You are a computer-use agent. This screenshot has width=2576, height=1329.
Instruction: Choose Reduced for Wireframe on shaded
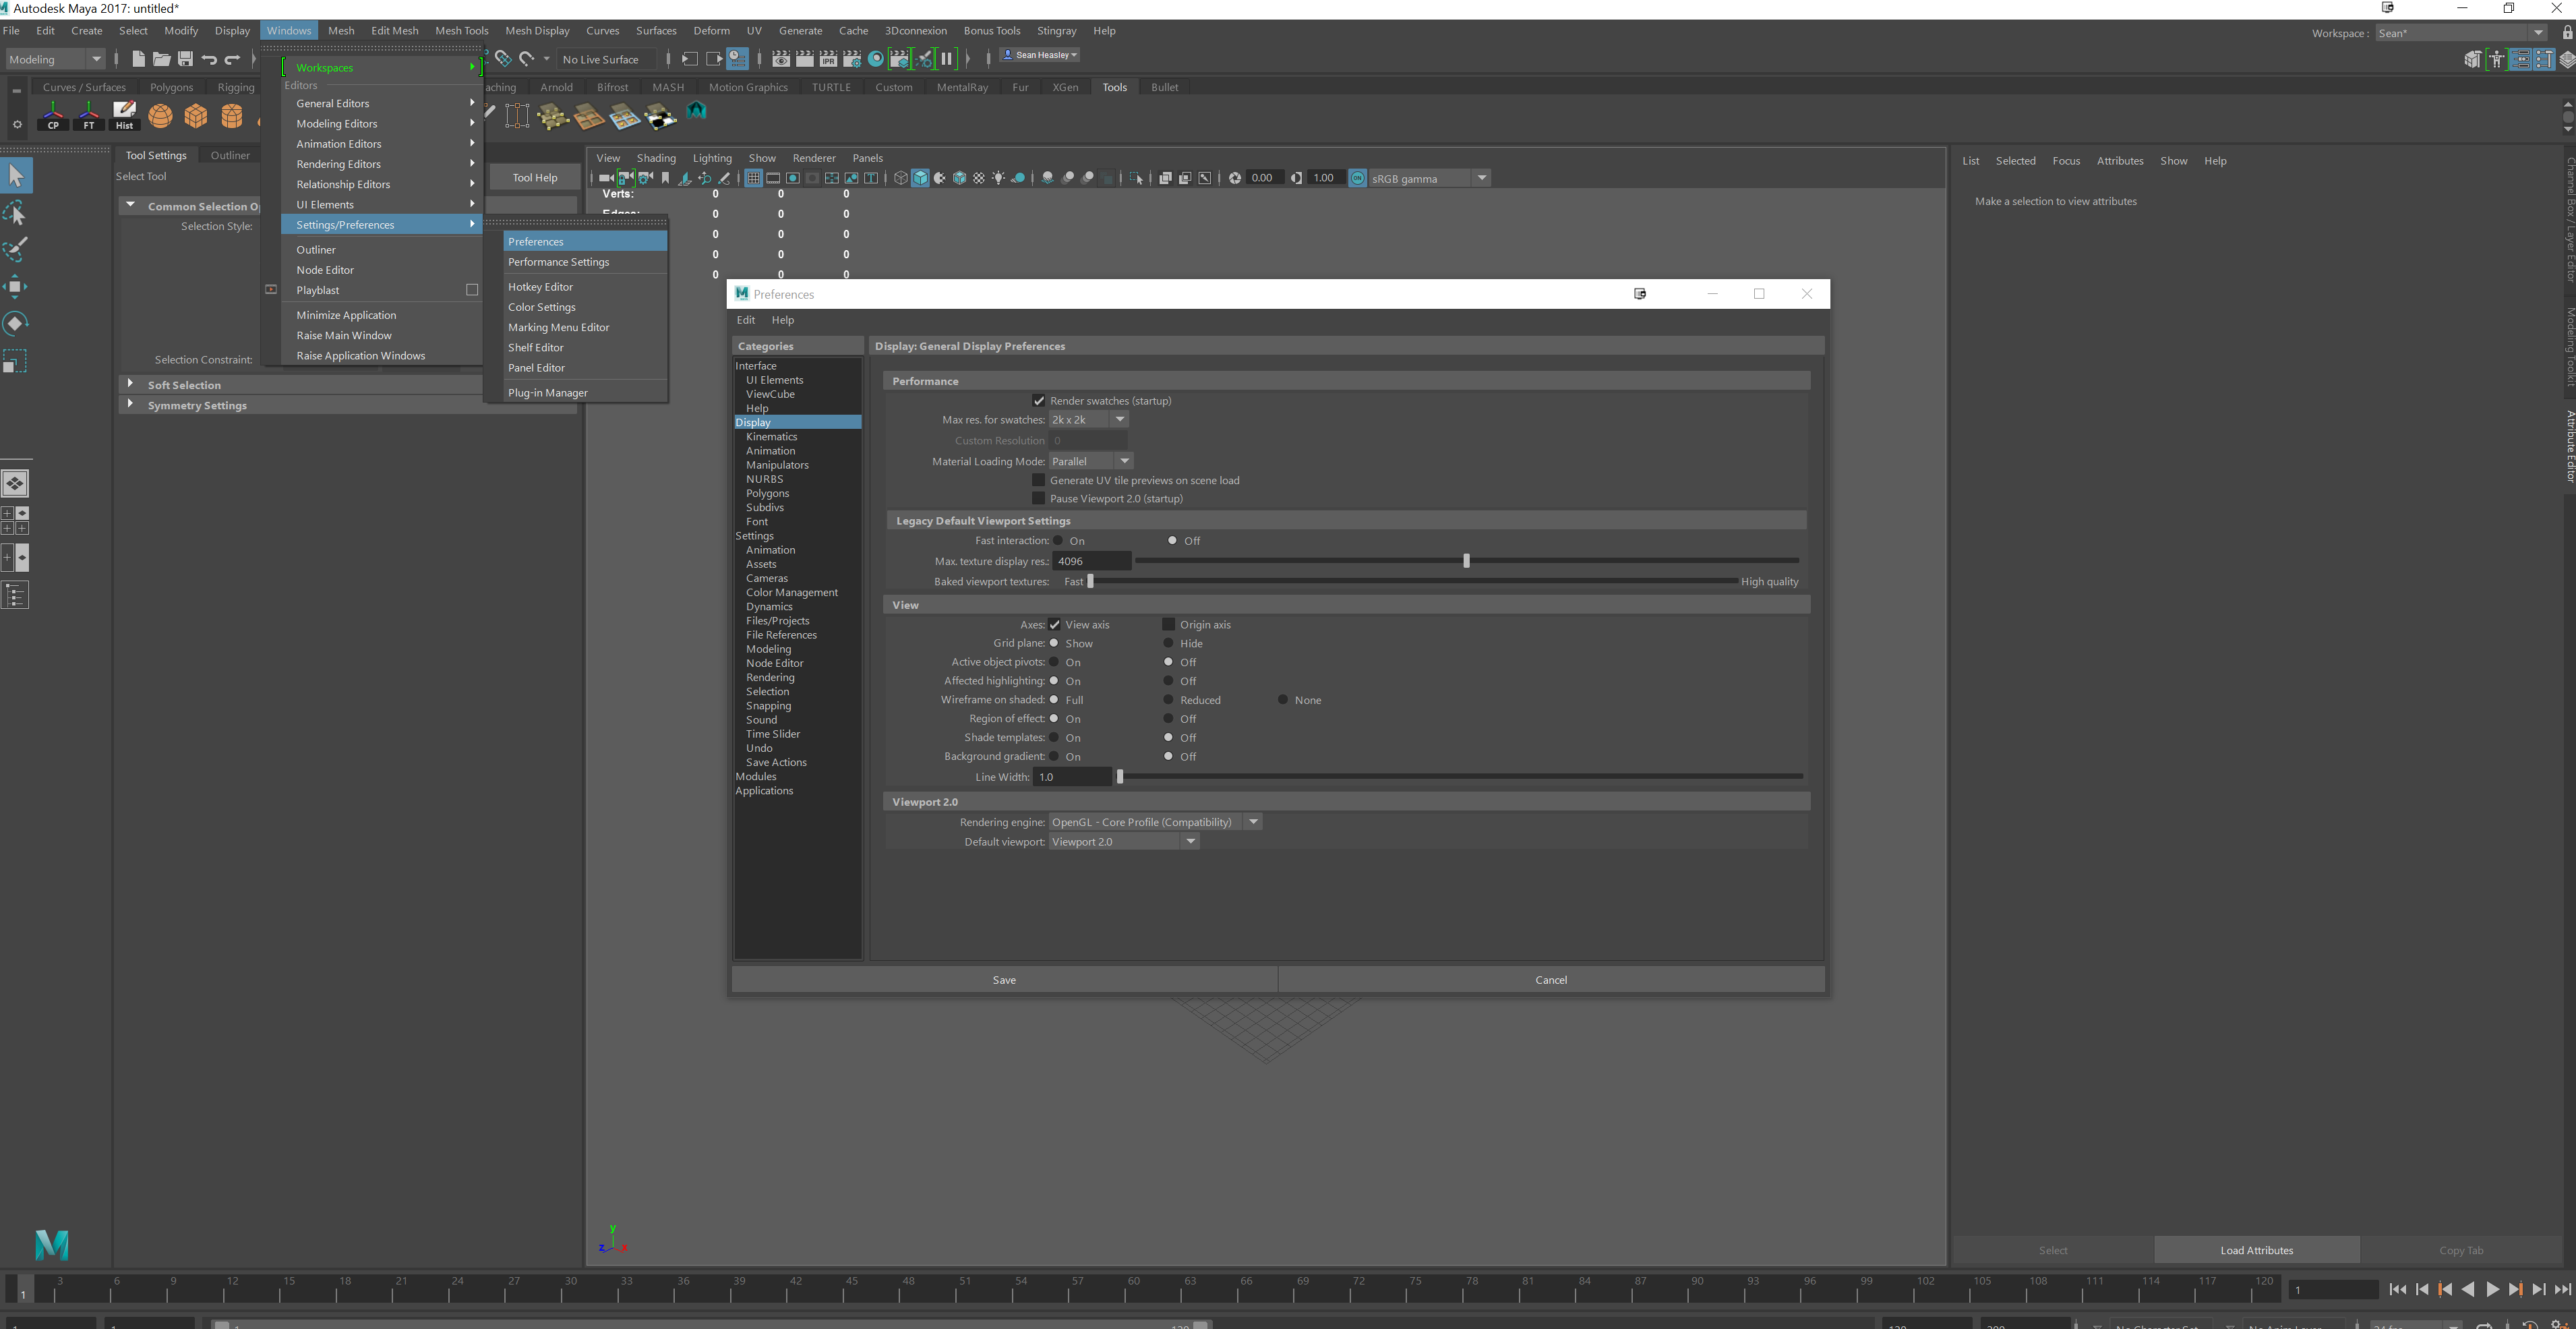click(x=1168, y=700)
